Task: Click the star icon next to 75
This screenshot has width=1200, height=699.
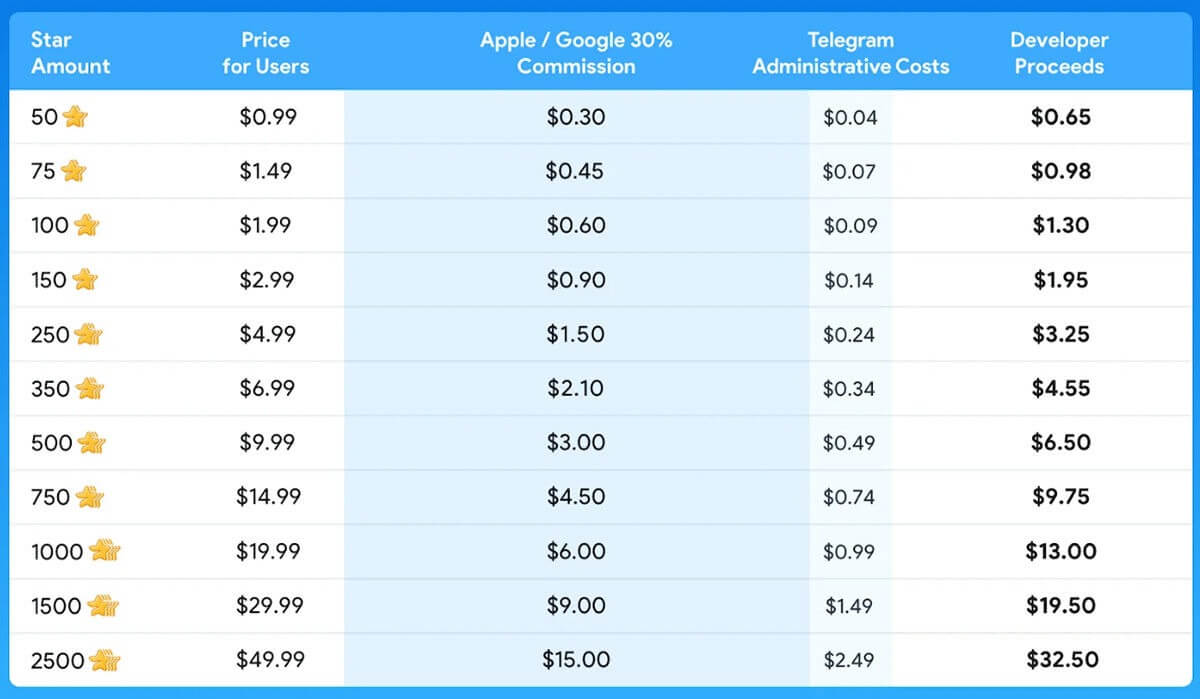Action: point(73,171)
